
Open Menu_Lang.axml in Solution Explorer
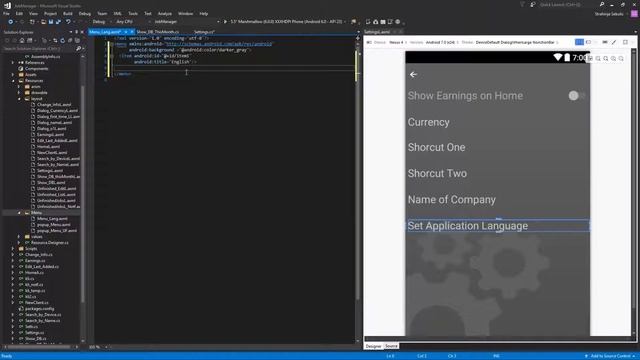[52, 219]
